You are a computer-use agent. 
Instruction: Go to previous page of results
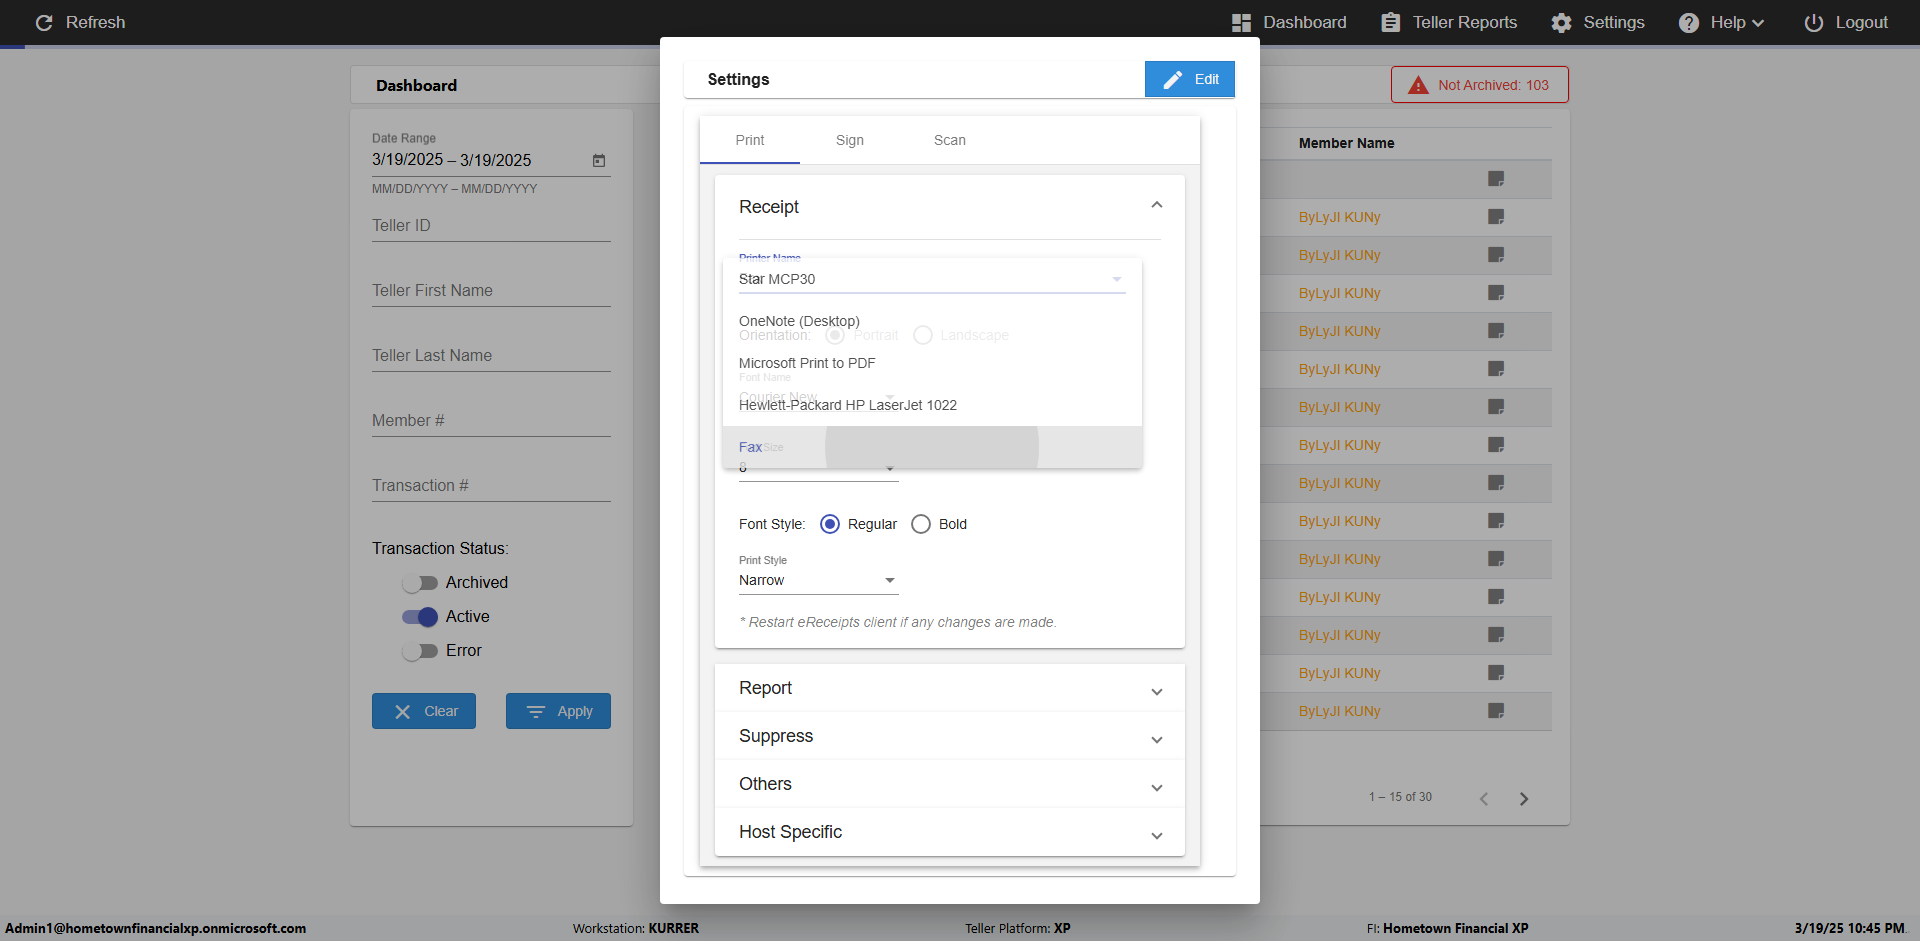coord(1484,798)
